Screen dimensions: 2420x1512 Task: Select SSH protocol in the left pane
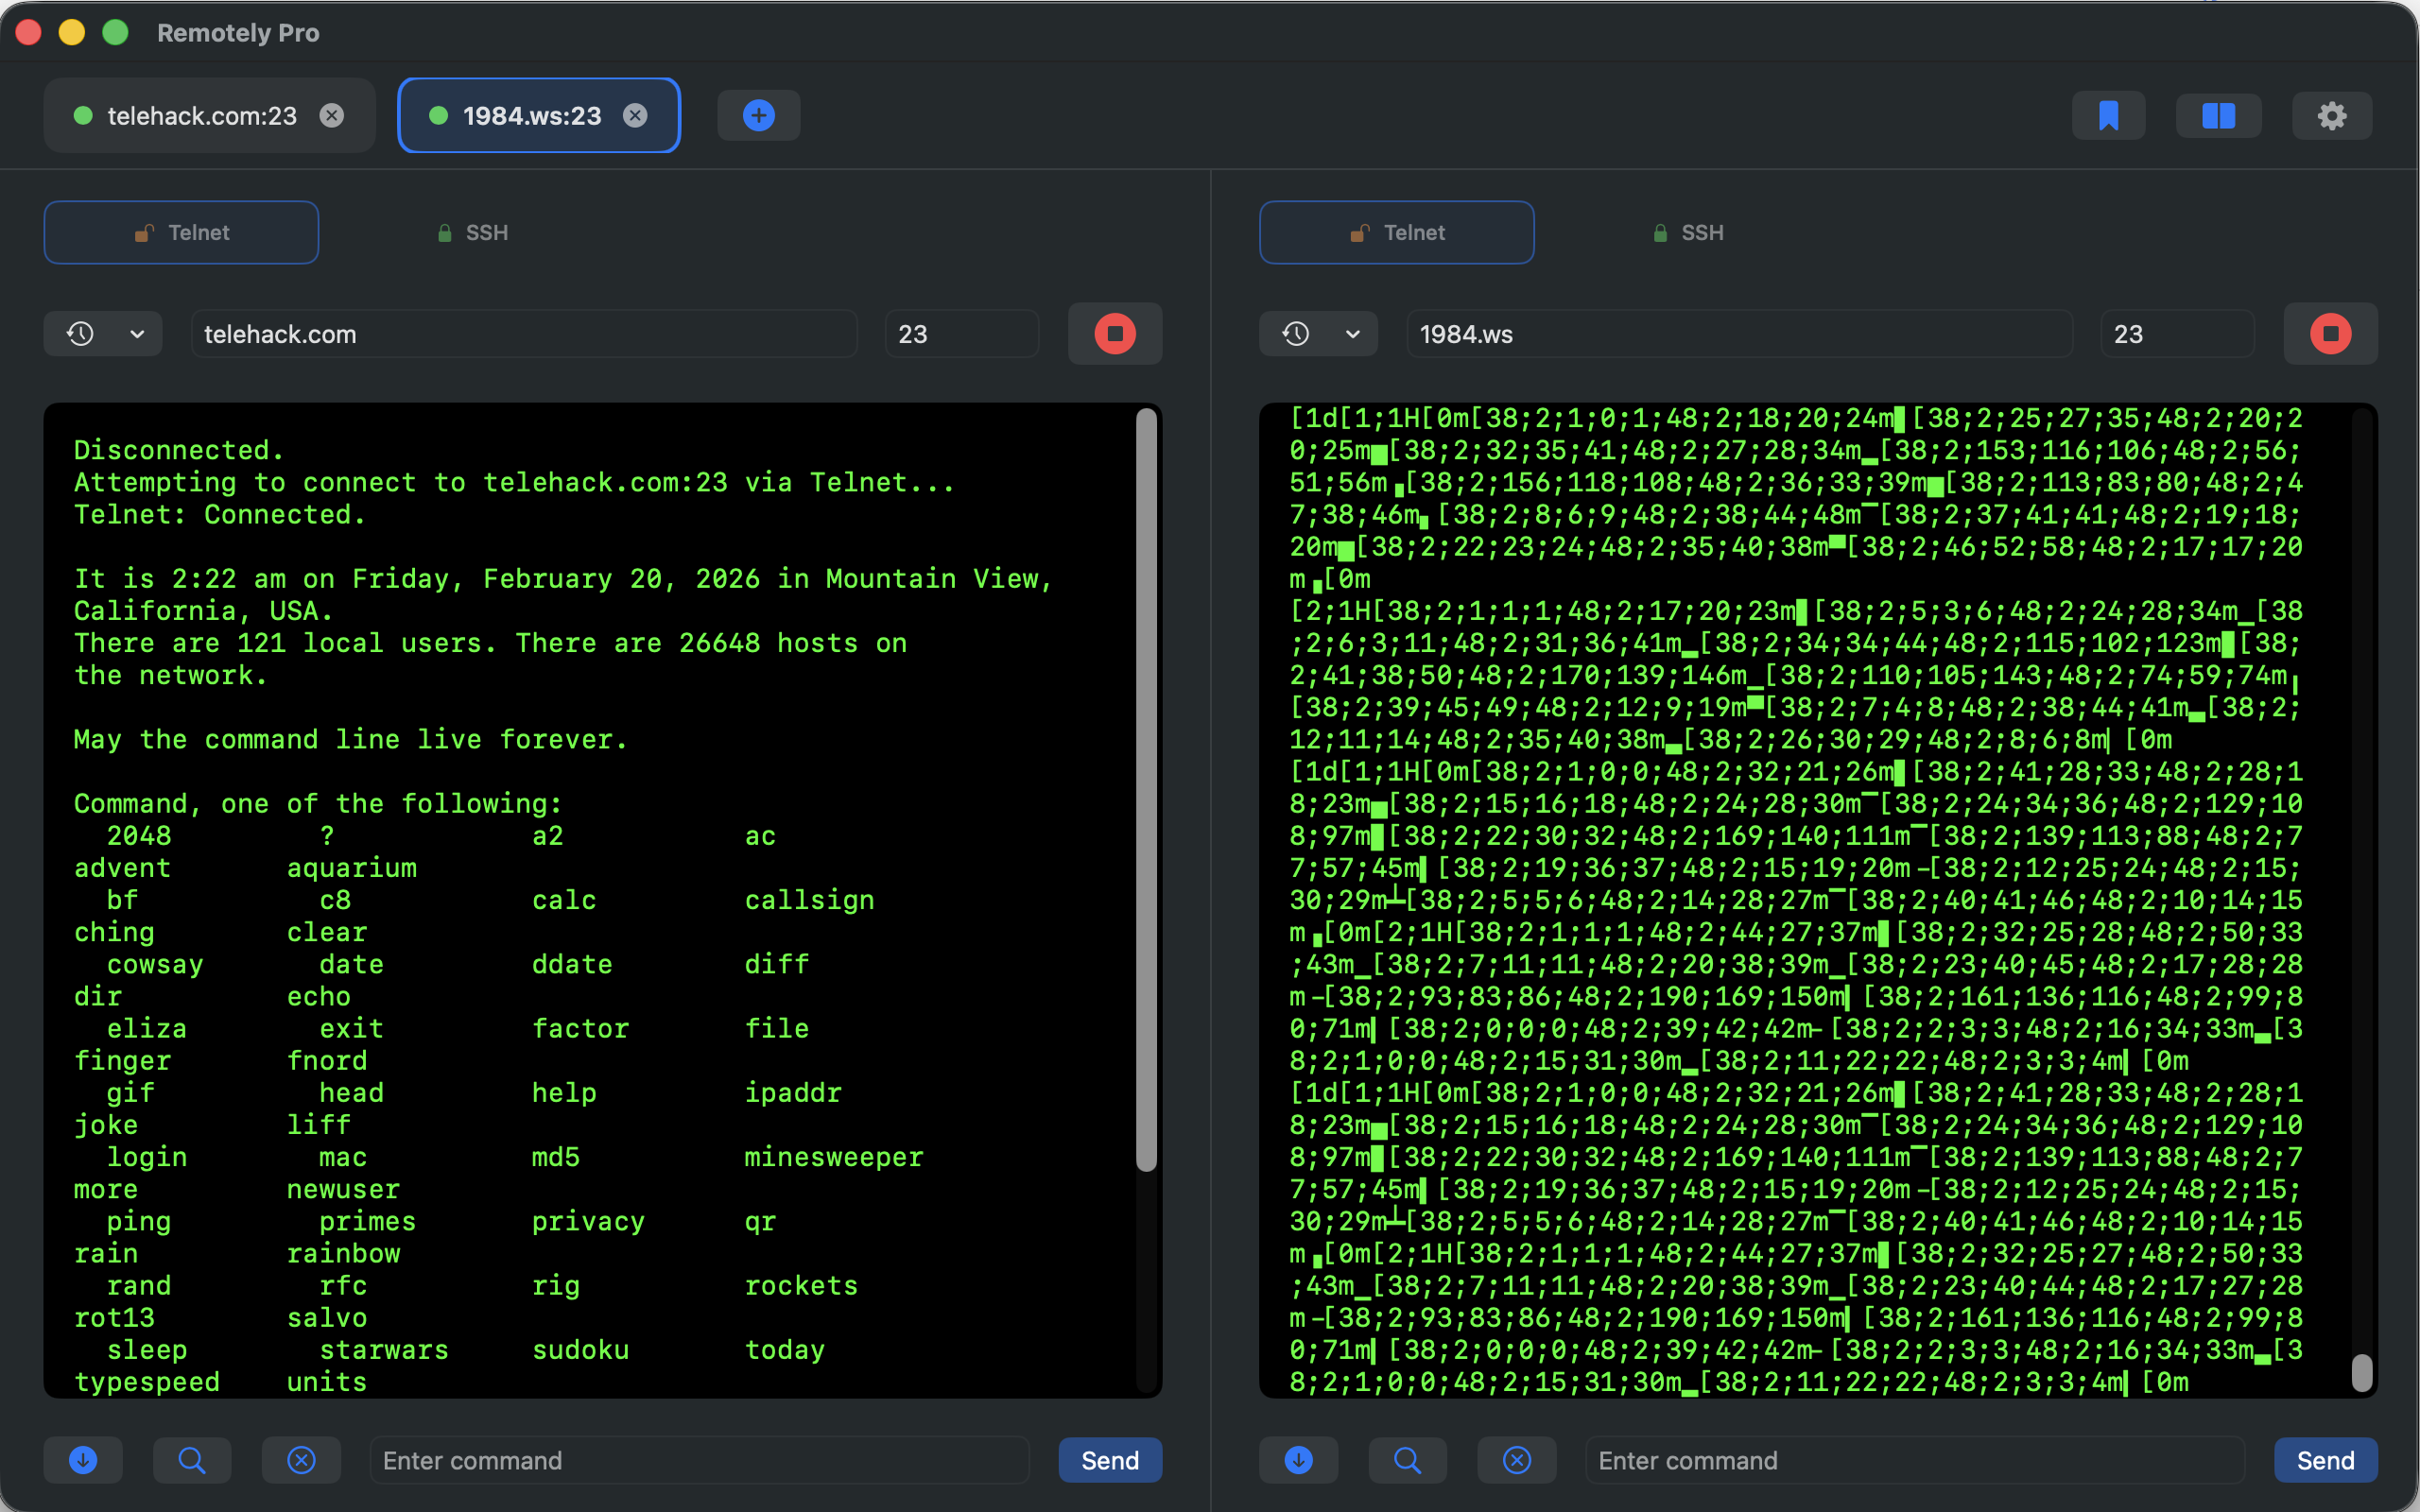pyautogui.click(x=472, y=233)
